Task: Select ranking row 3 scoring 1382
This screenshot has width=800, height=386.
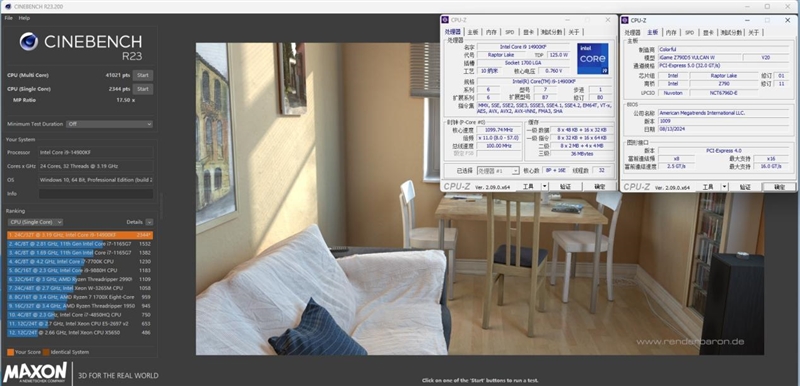Action: pyautogui.click(x=80, y=252)
